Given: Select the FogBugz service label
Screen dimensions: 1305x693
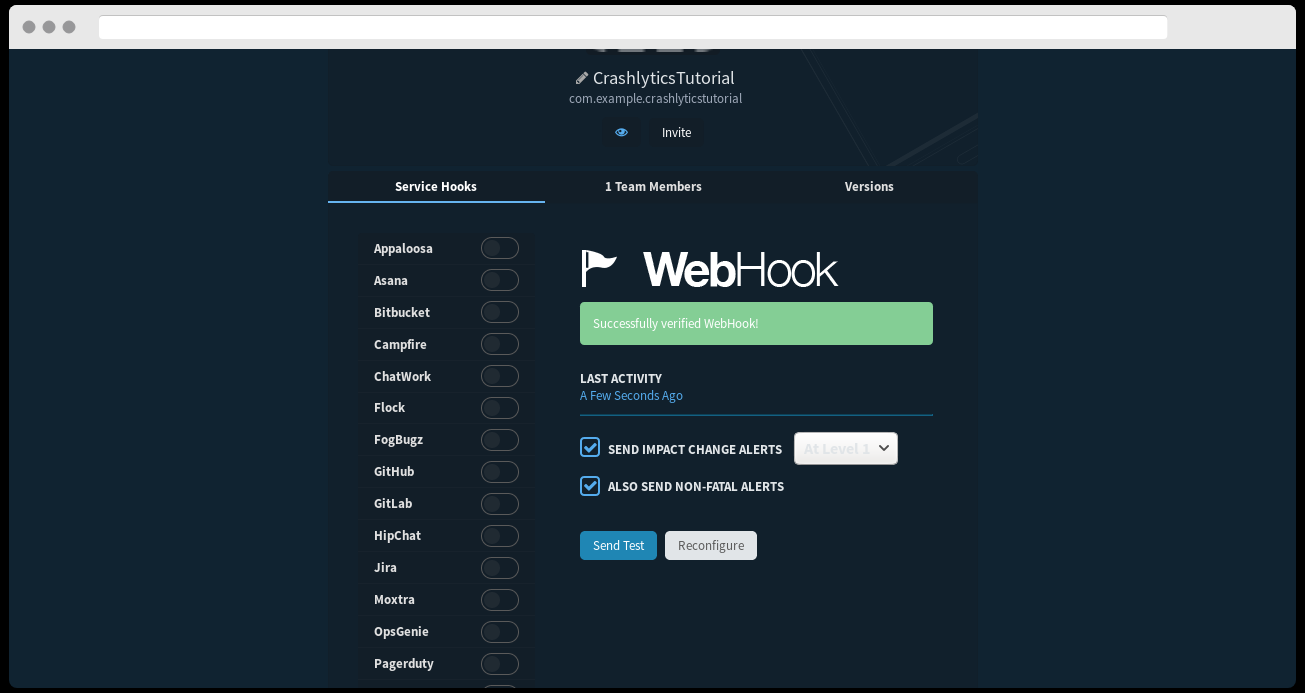Looking at the screenshot, I should tap(398, 440).
